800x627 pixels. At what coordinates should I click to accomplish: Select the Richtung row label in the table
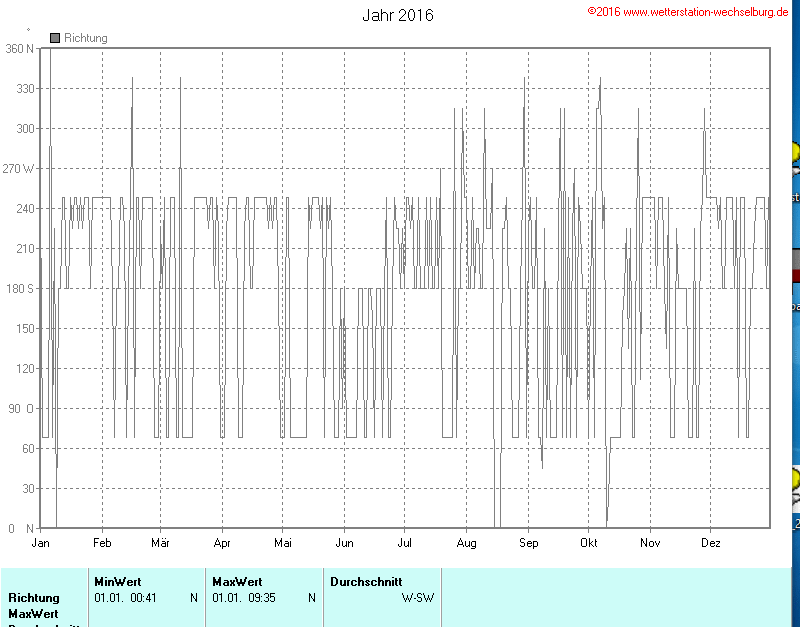click(34, 597)
